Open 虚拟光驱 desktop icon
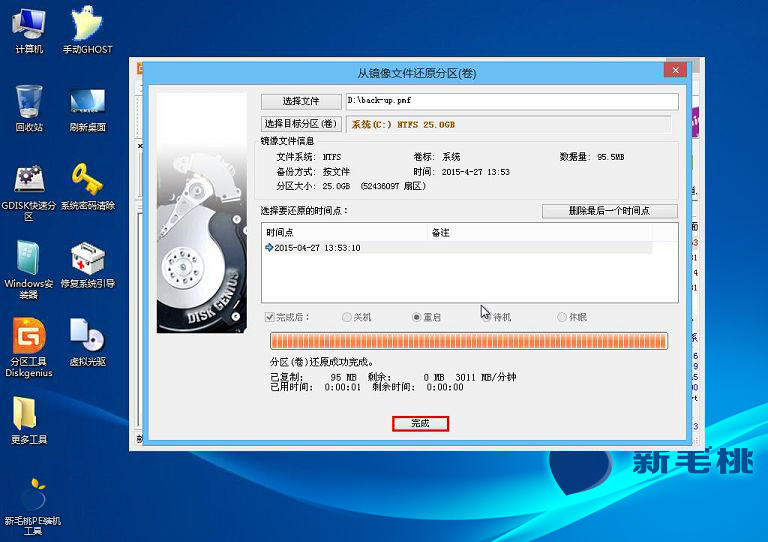This screenshot has height=542, width=768. (87, 343)
